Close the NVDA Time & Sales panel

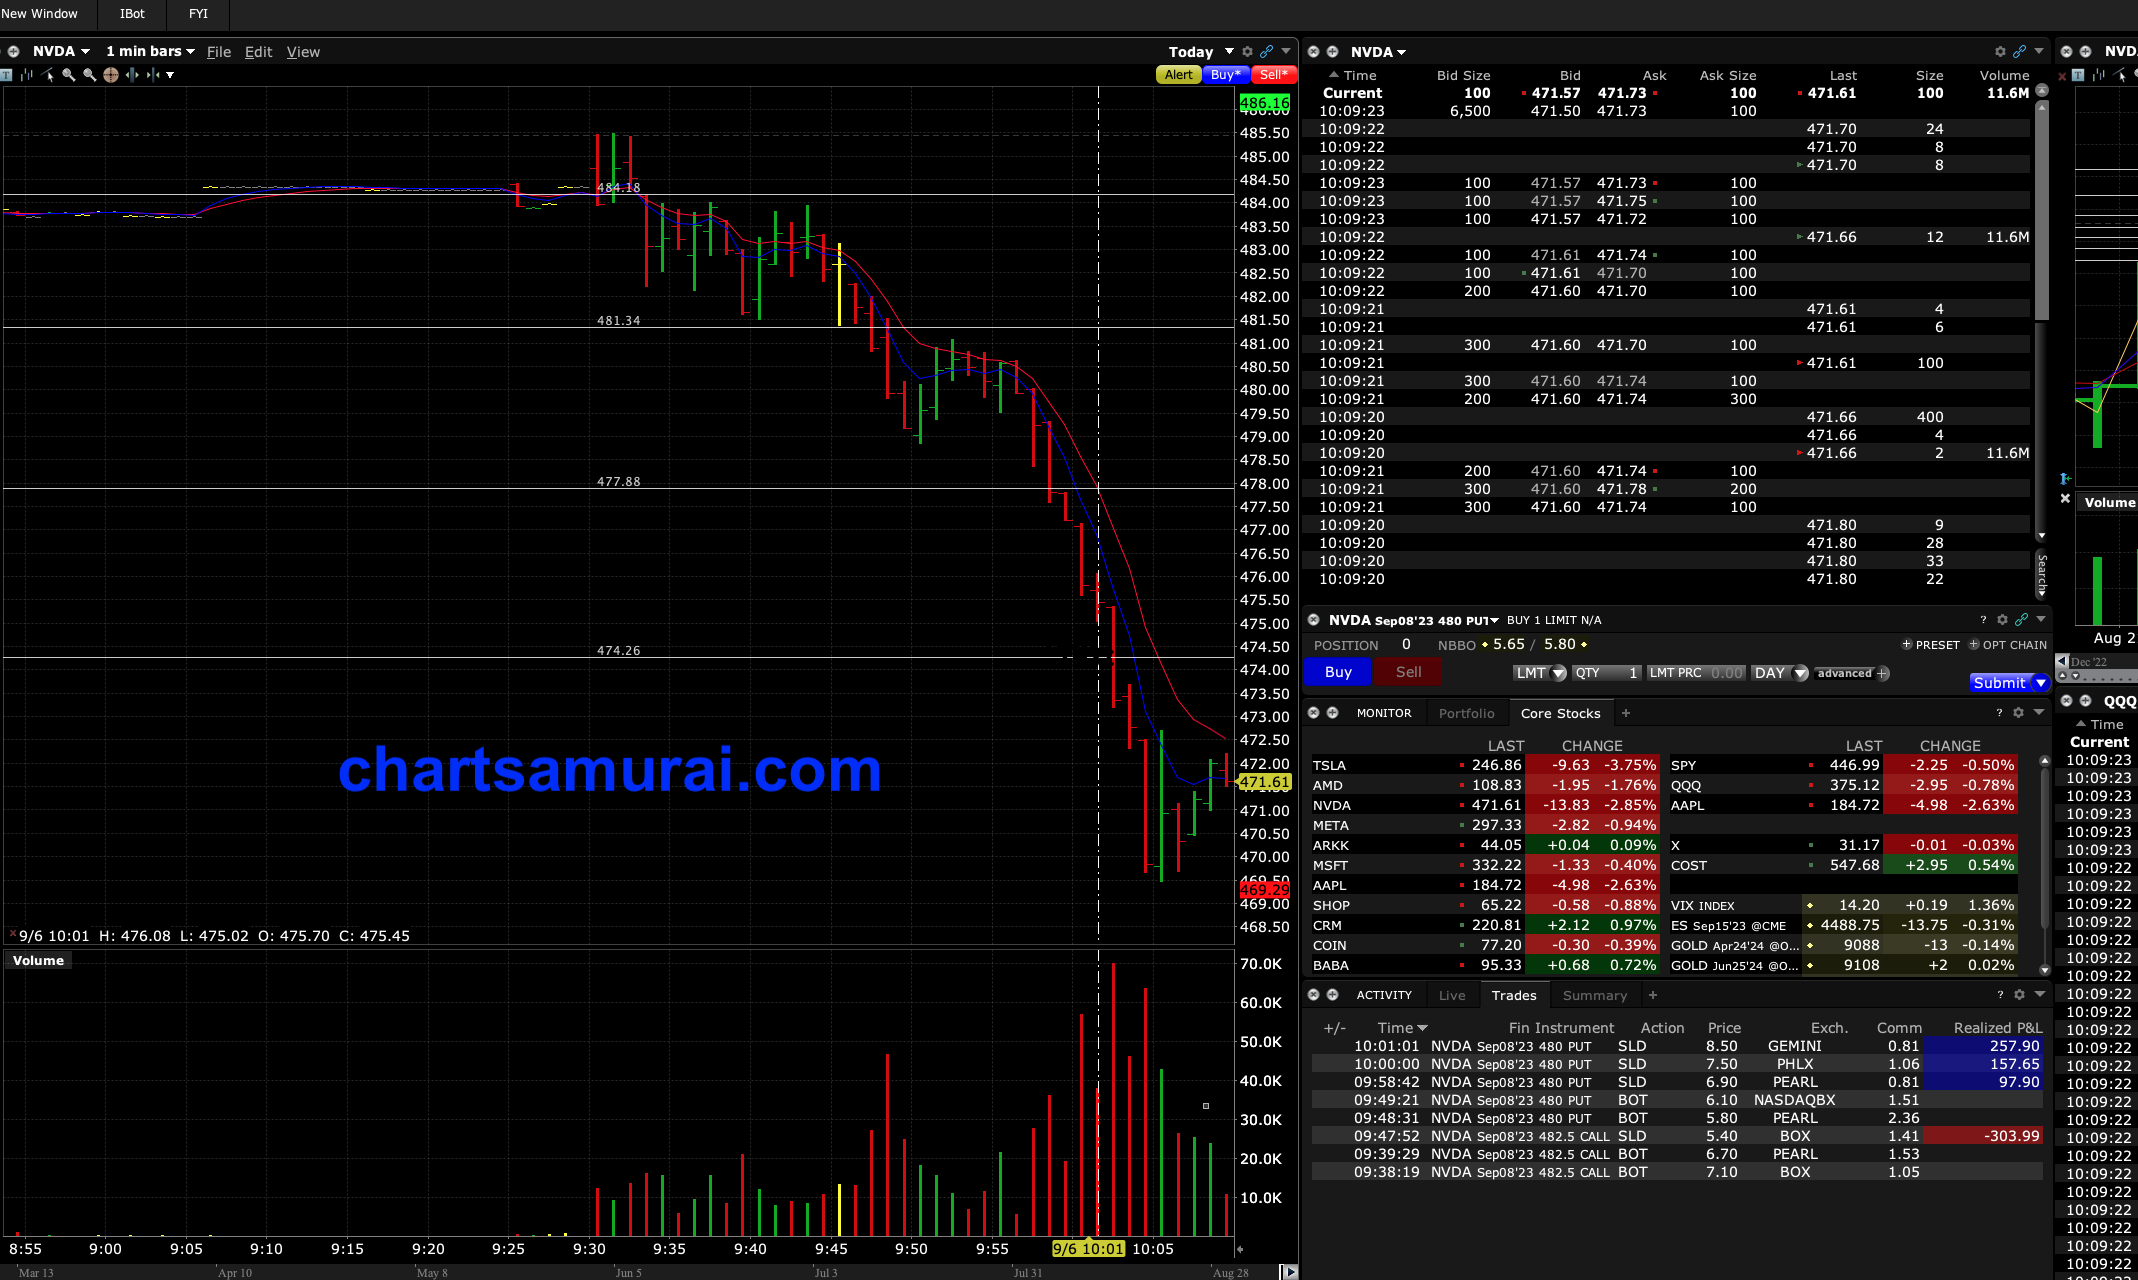1314,52
